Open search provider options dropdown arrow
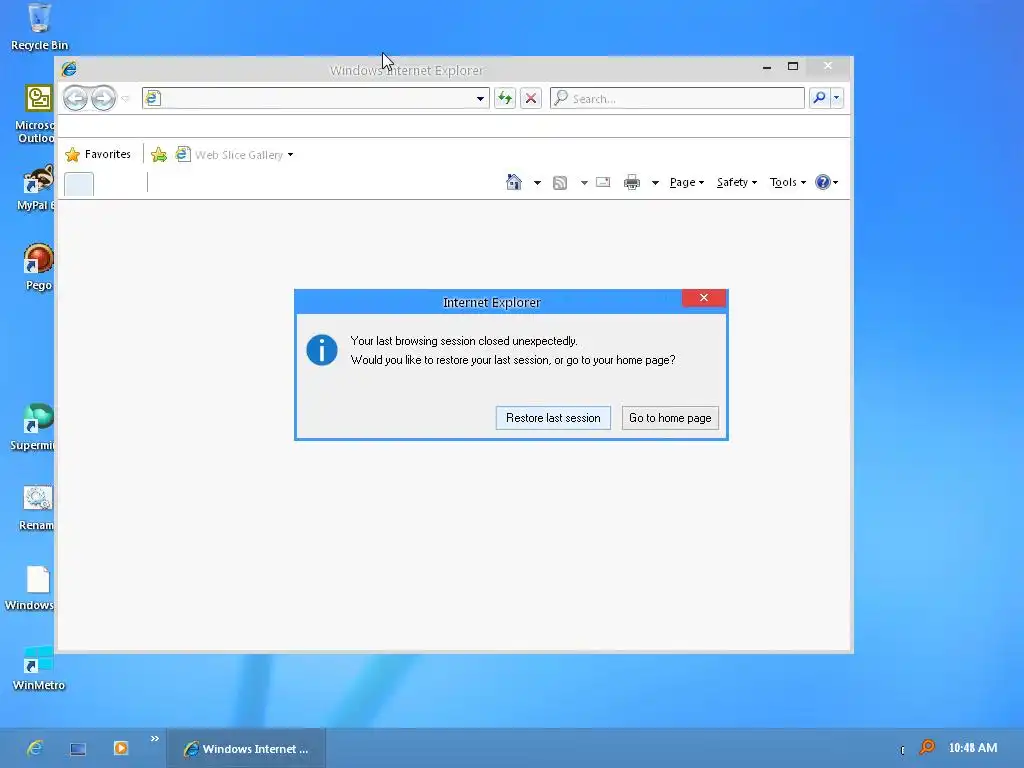Image resolution: width=1024 pixels, height=768 pixels. [x=837, y=98]
